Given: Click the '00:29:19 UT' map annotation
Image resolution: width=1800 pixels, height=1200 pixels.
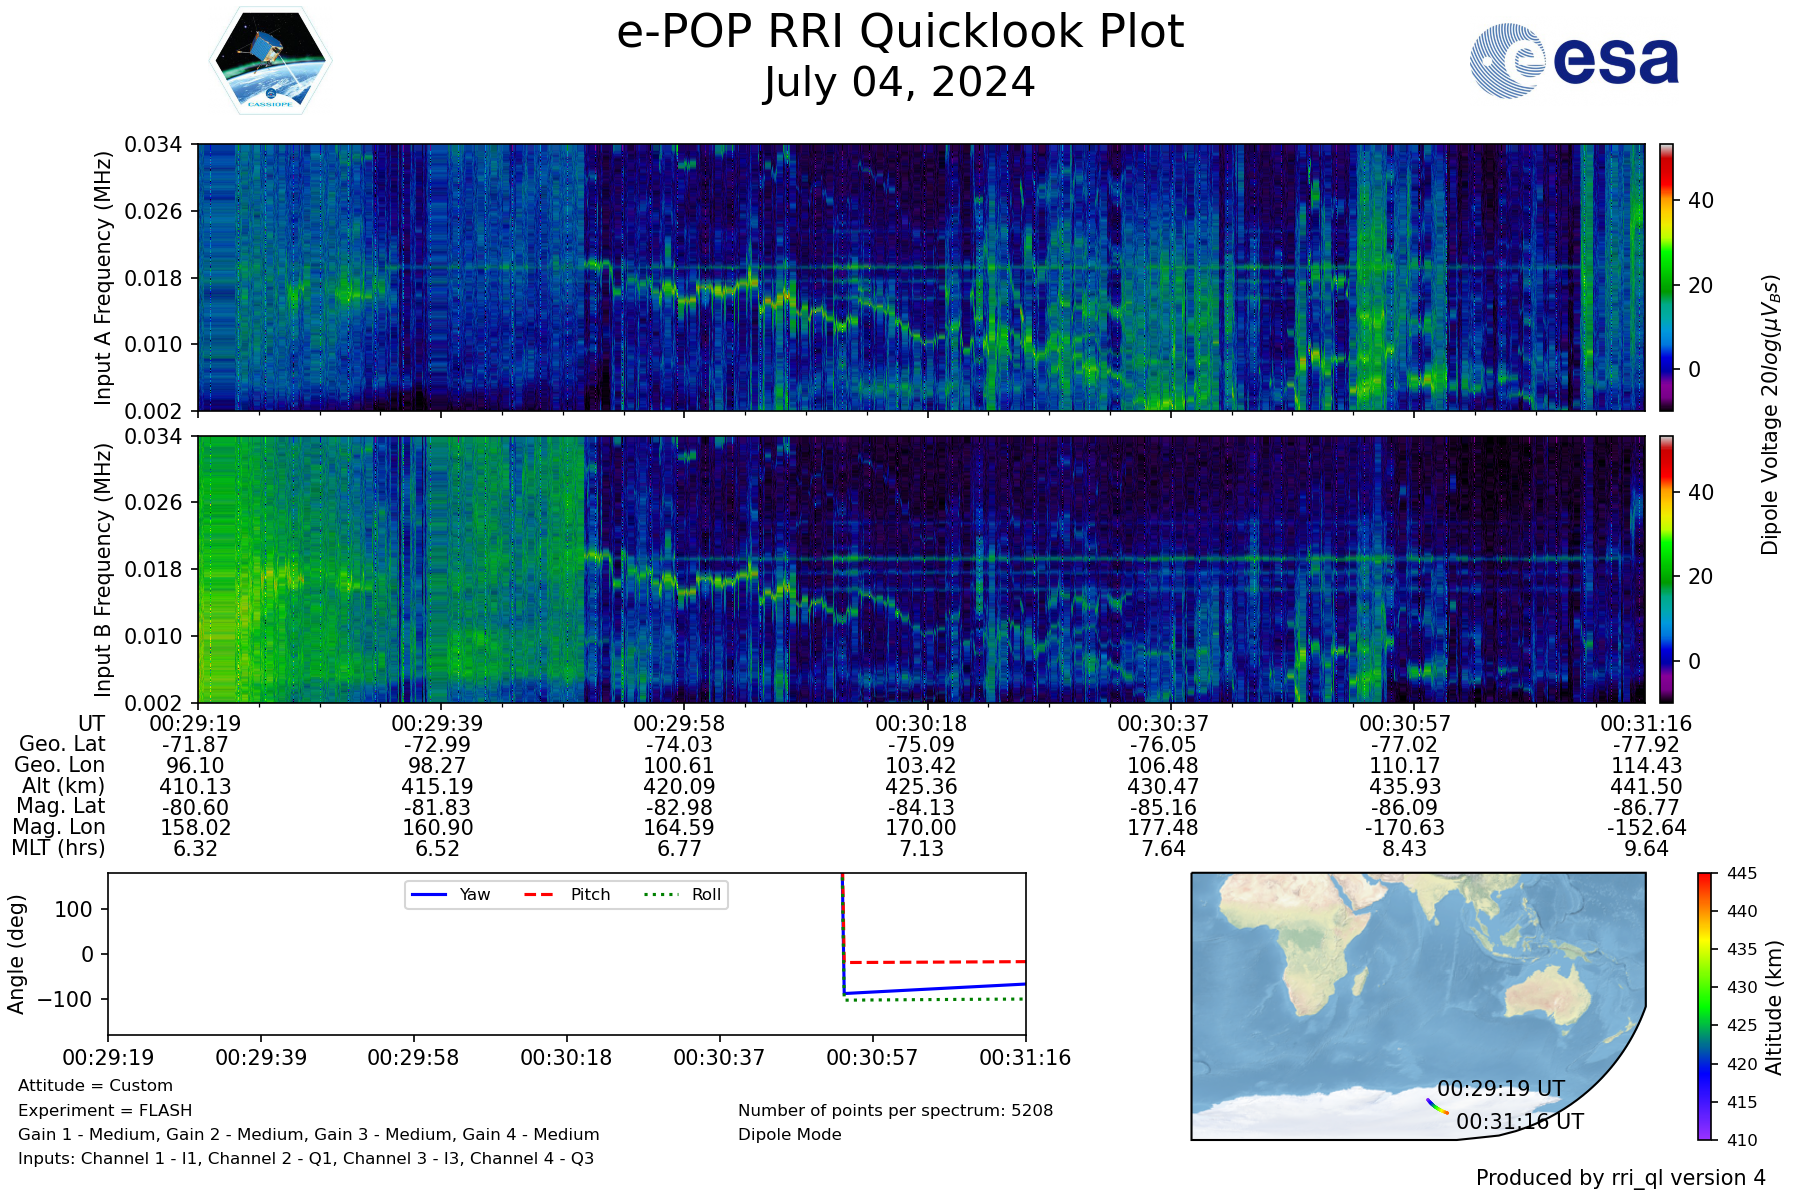Looking at the screenshot, I should coord(1500,1089).
